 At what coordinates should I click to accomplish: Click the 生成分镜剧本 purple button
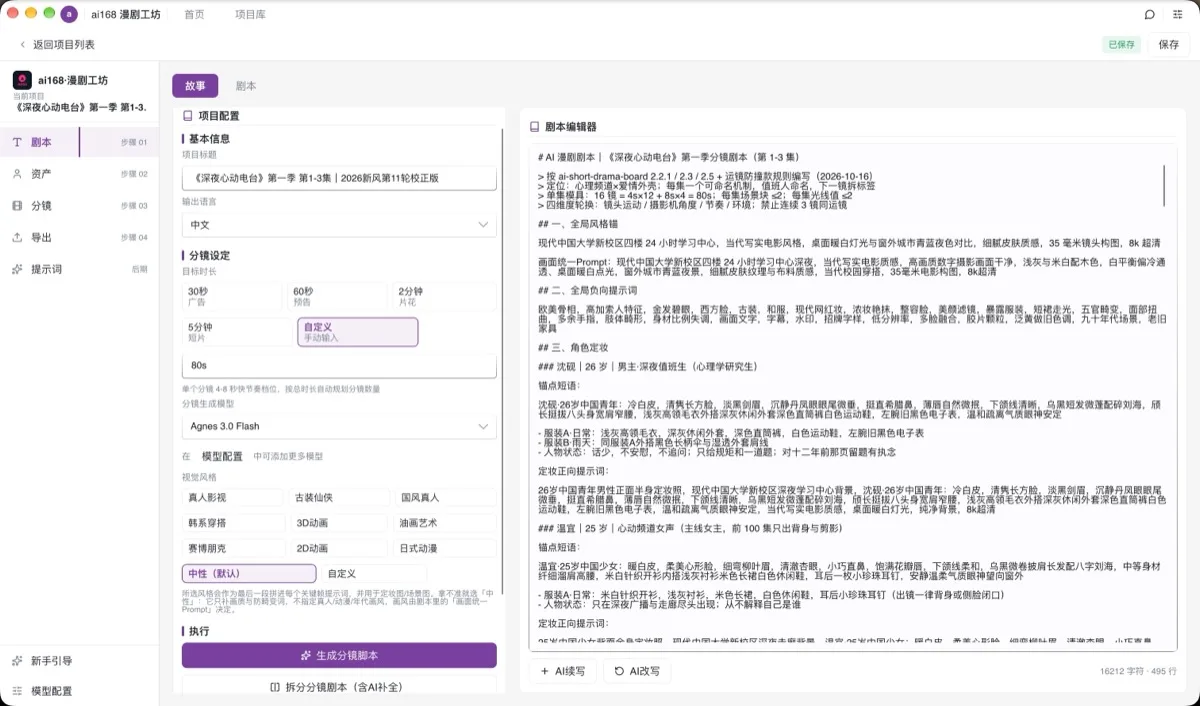coord(339,655)
